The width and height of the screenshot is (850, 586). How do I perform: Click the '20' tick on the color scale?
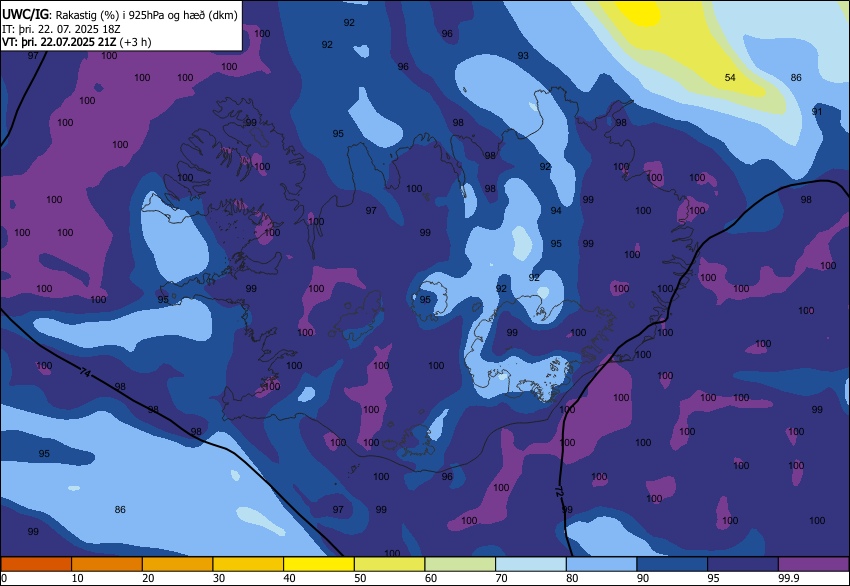[148, 578]
